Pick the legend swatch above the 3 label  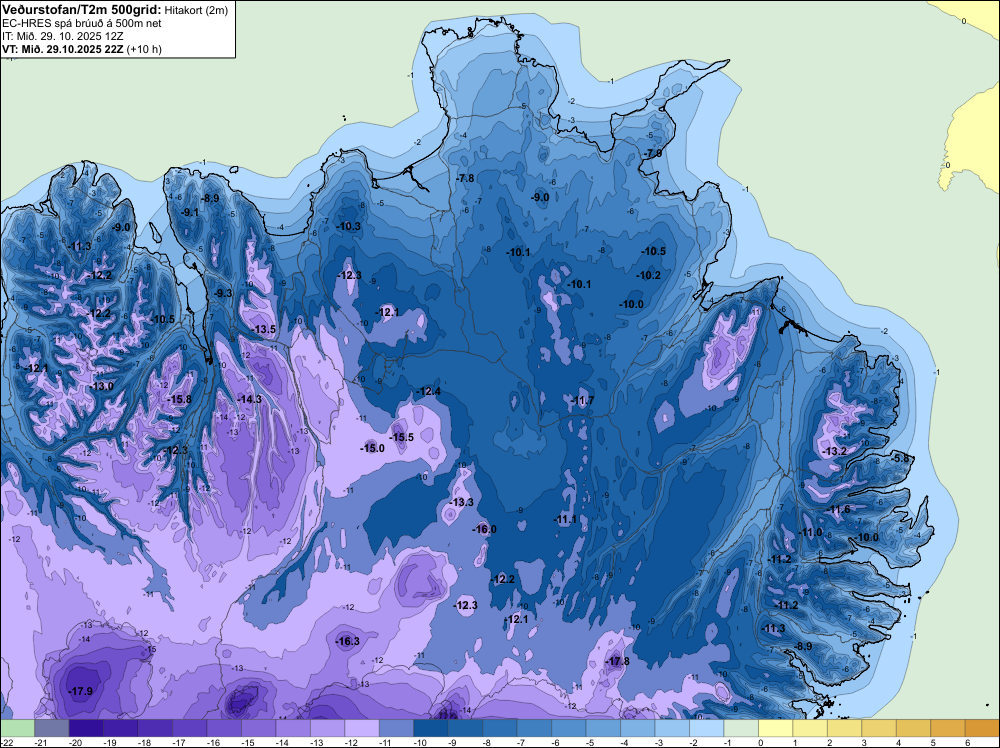pos(878,728)
